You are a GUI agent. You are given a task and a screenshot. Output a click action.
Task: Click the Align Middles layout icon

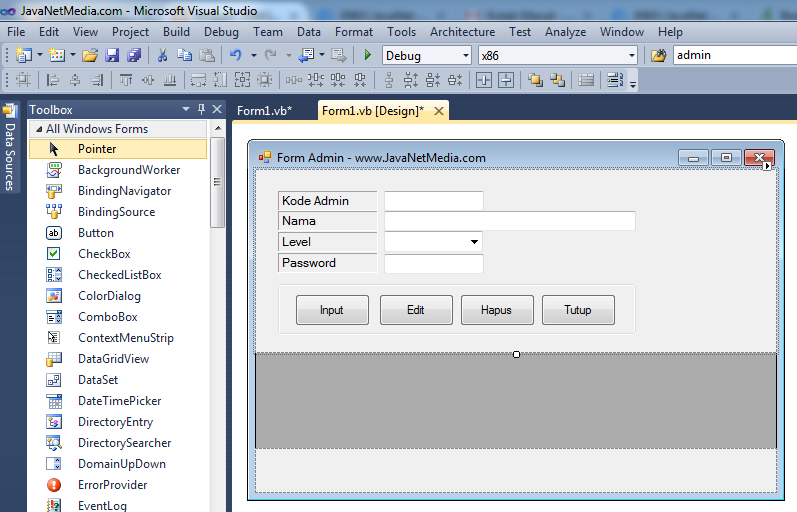coord(148,80)
